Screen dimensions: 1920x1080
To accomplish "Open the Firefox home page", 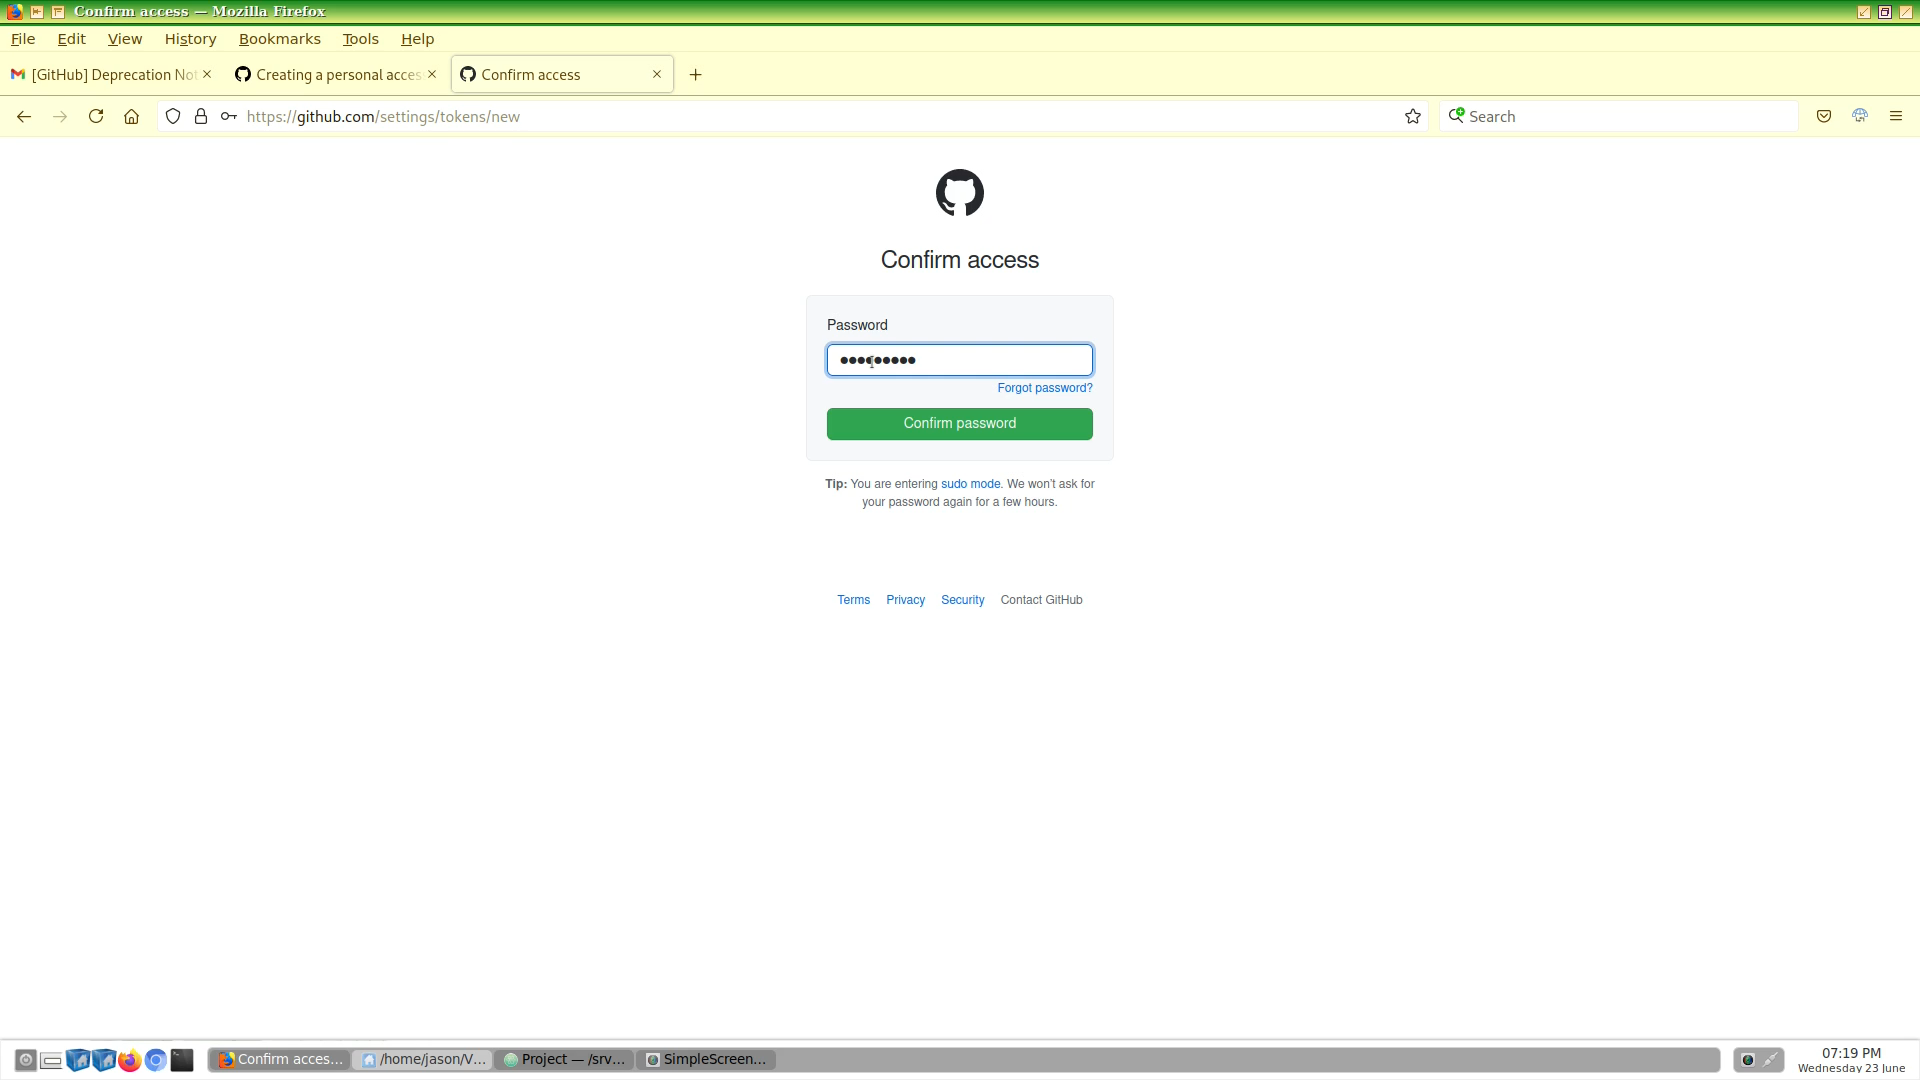I will (131, 117).
